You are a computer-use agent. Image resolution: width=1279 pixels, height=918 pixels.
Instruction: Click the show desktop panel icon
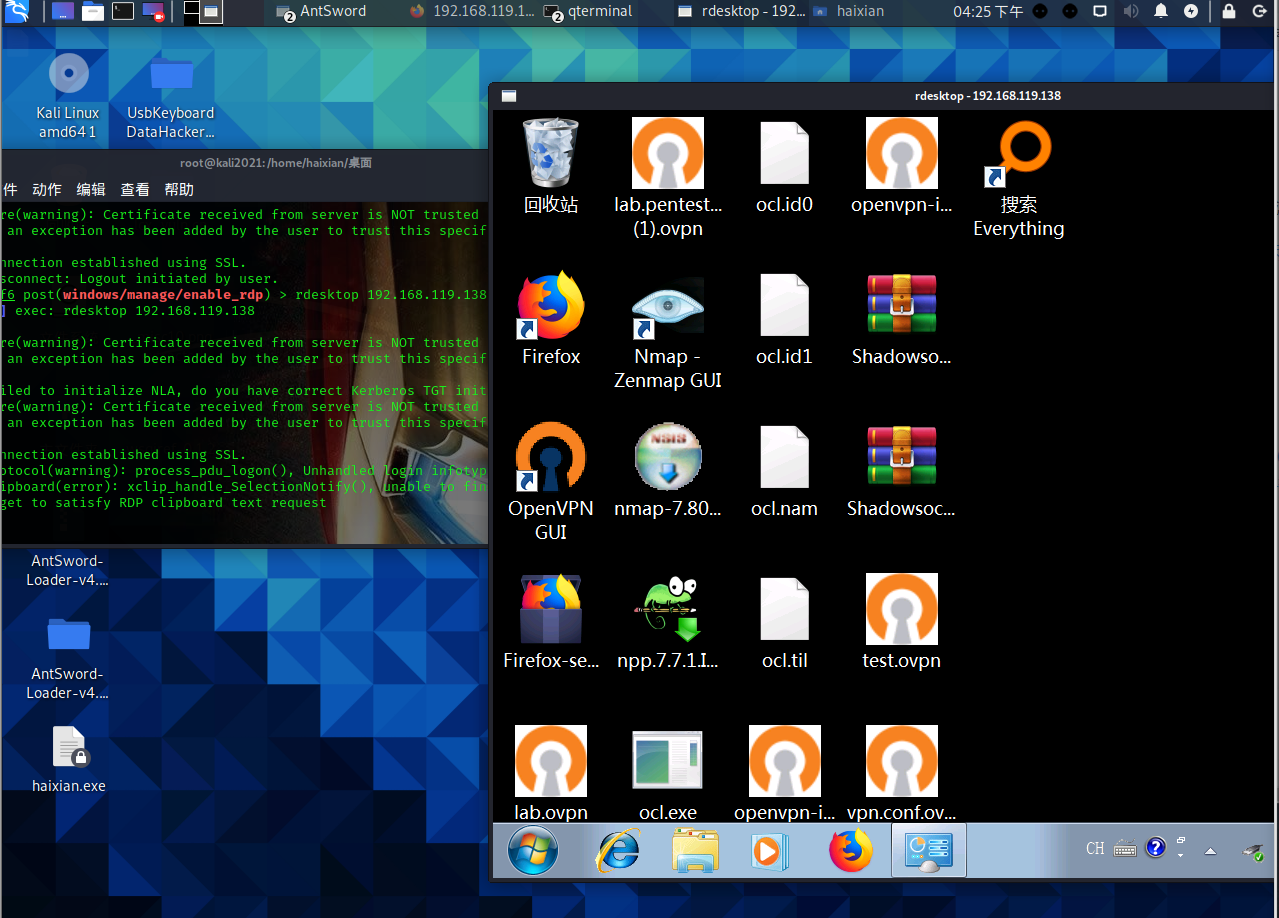point(62,12)
